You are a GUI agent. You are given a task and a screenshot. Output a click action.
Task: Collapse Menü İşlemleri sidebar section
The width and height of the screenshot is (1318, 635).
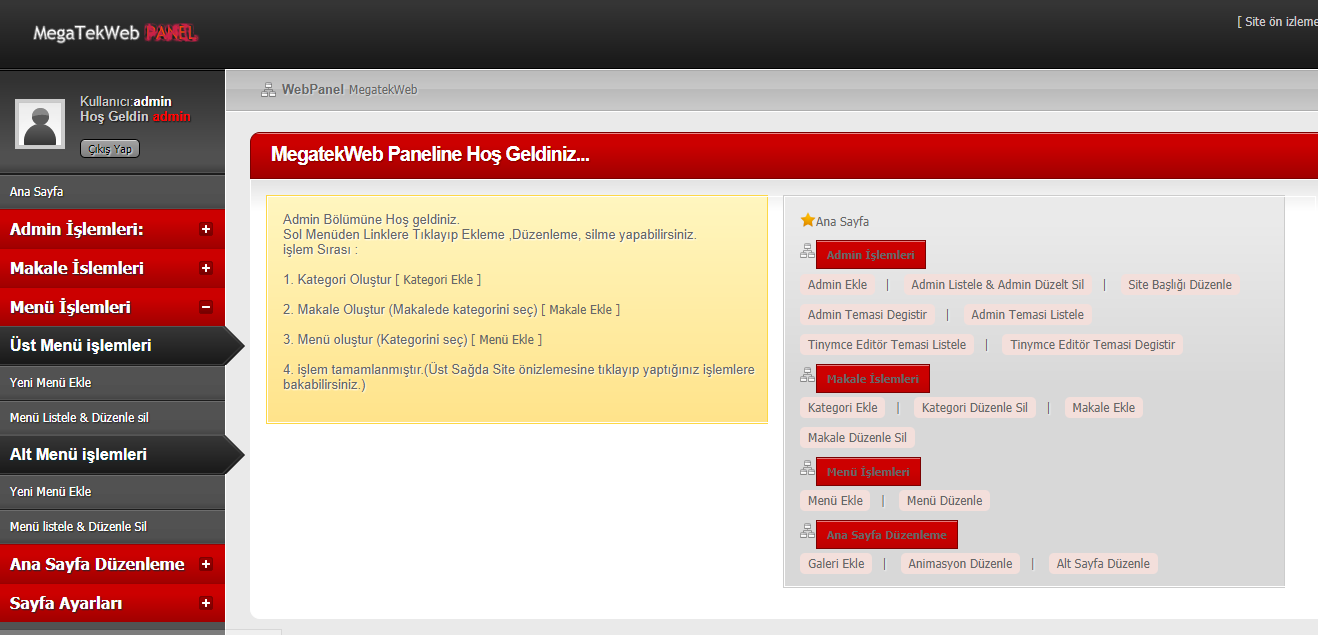[x=206, y=307]
